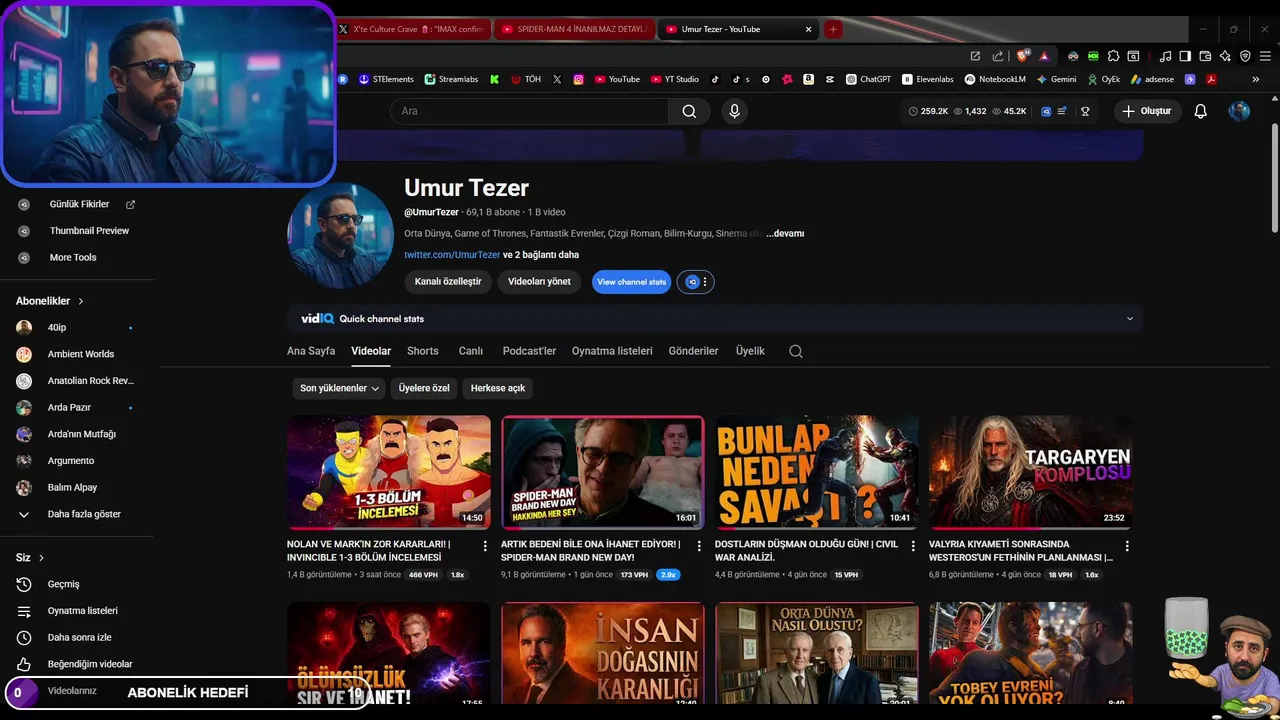Open the ChatGPT bookmark
The height and width of the screenshot is (720, 1280).
click(x=868, y=79)
